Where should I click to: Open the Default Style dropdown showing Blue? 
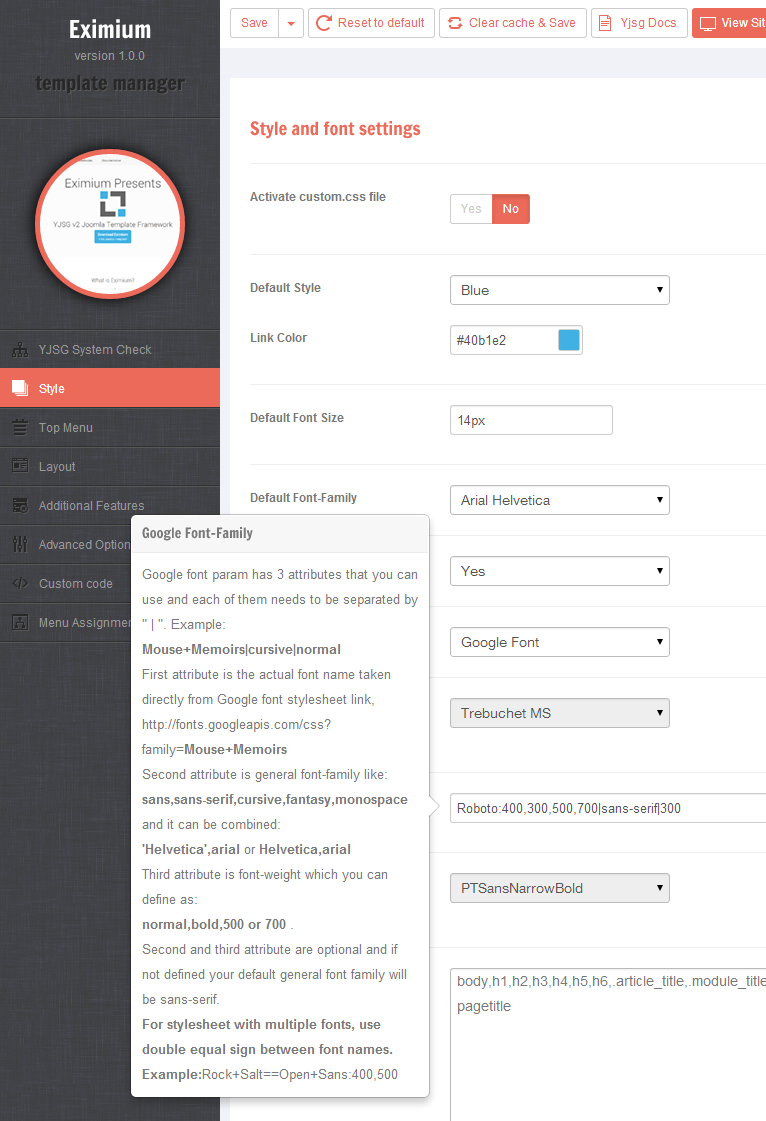tap(560, 290)
